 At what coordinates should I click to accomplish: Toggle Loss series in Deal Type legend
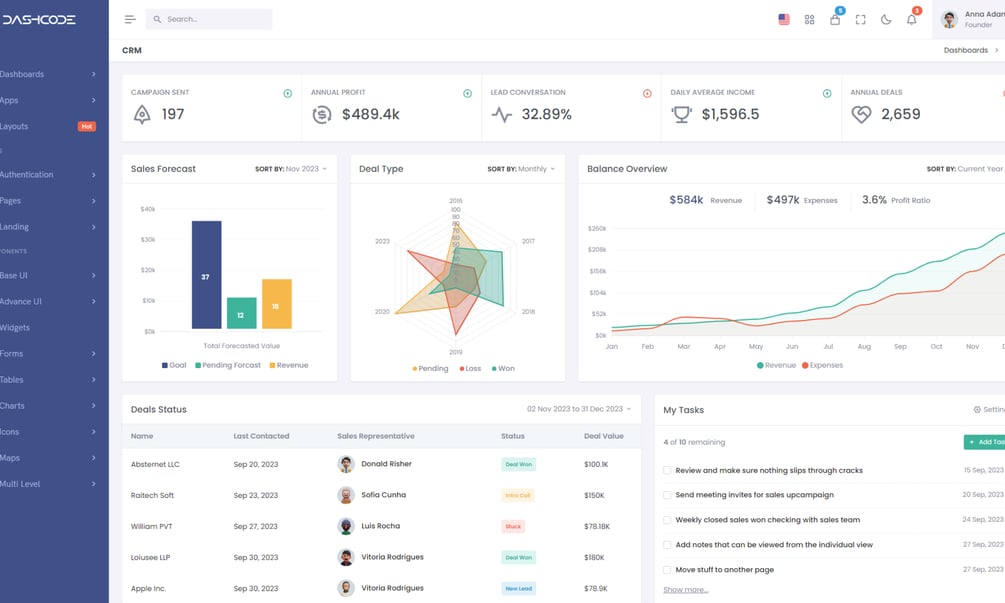[x=470, y=368]
